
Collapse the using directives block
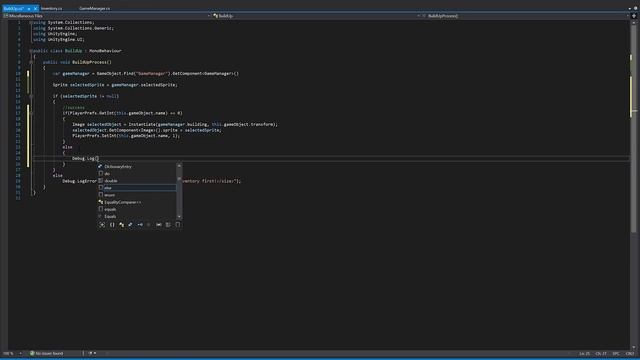(31, 22)
